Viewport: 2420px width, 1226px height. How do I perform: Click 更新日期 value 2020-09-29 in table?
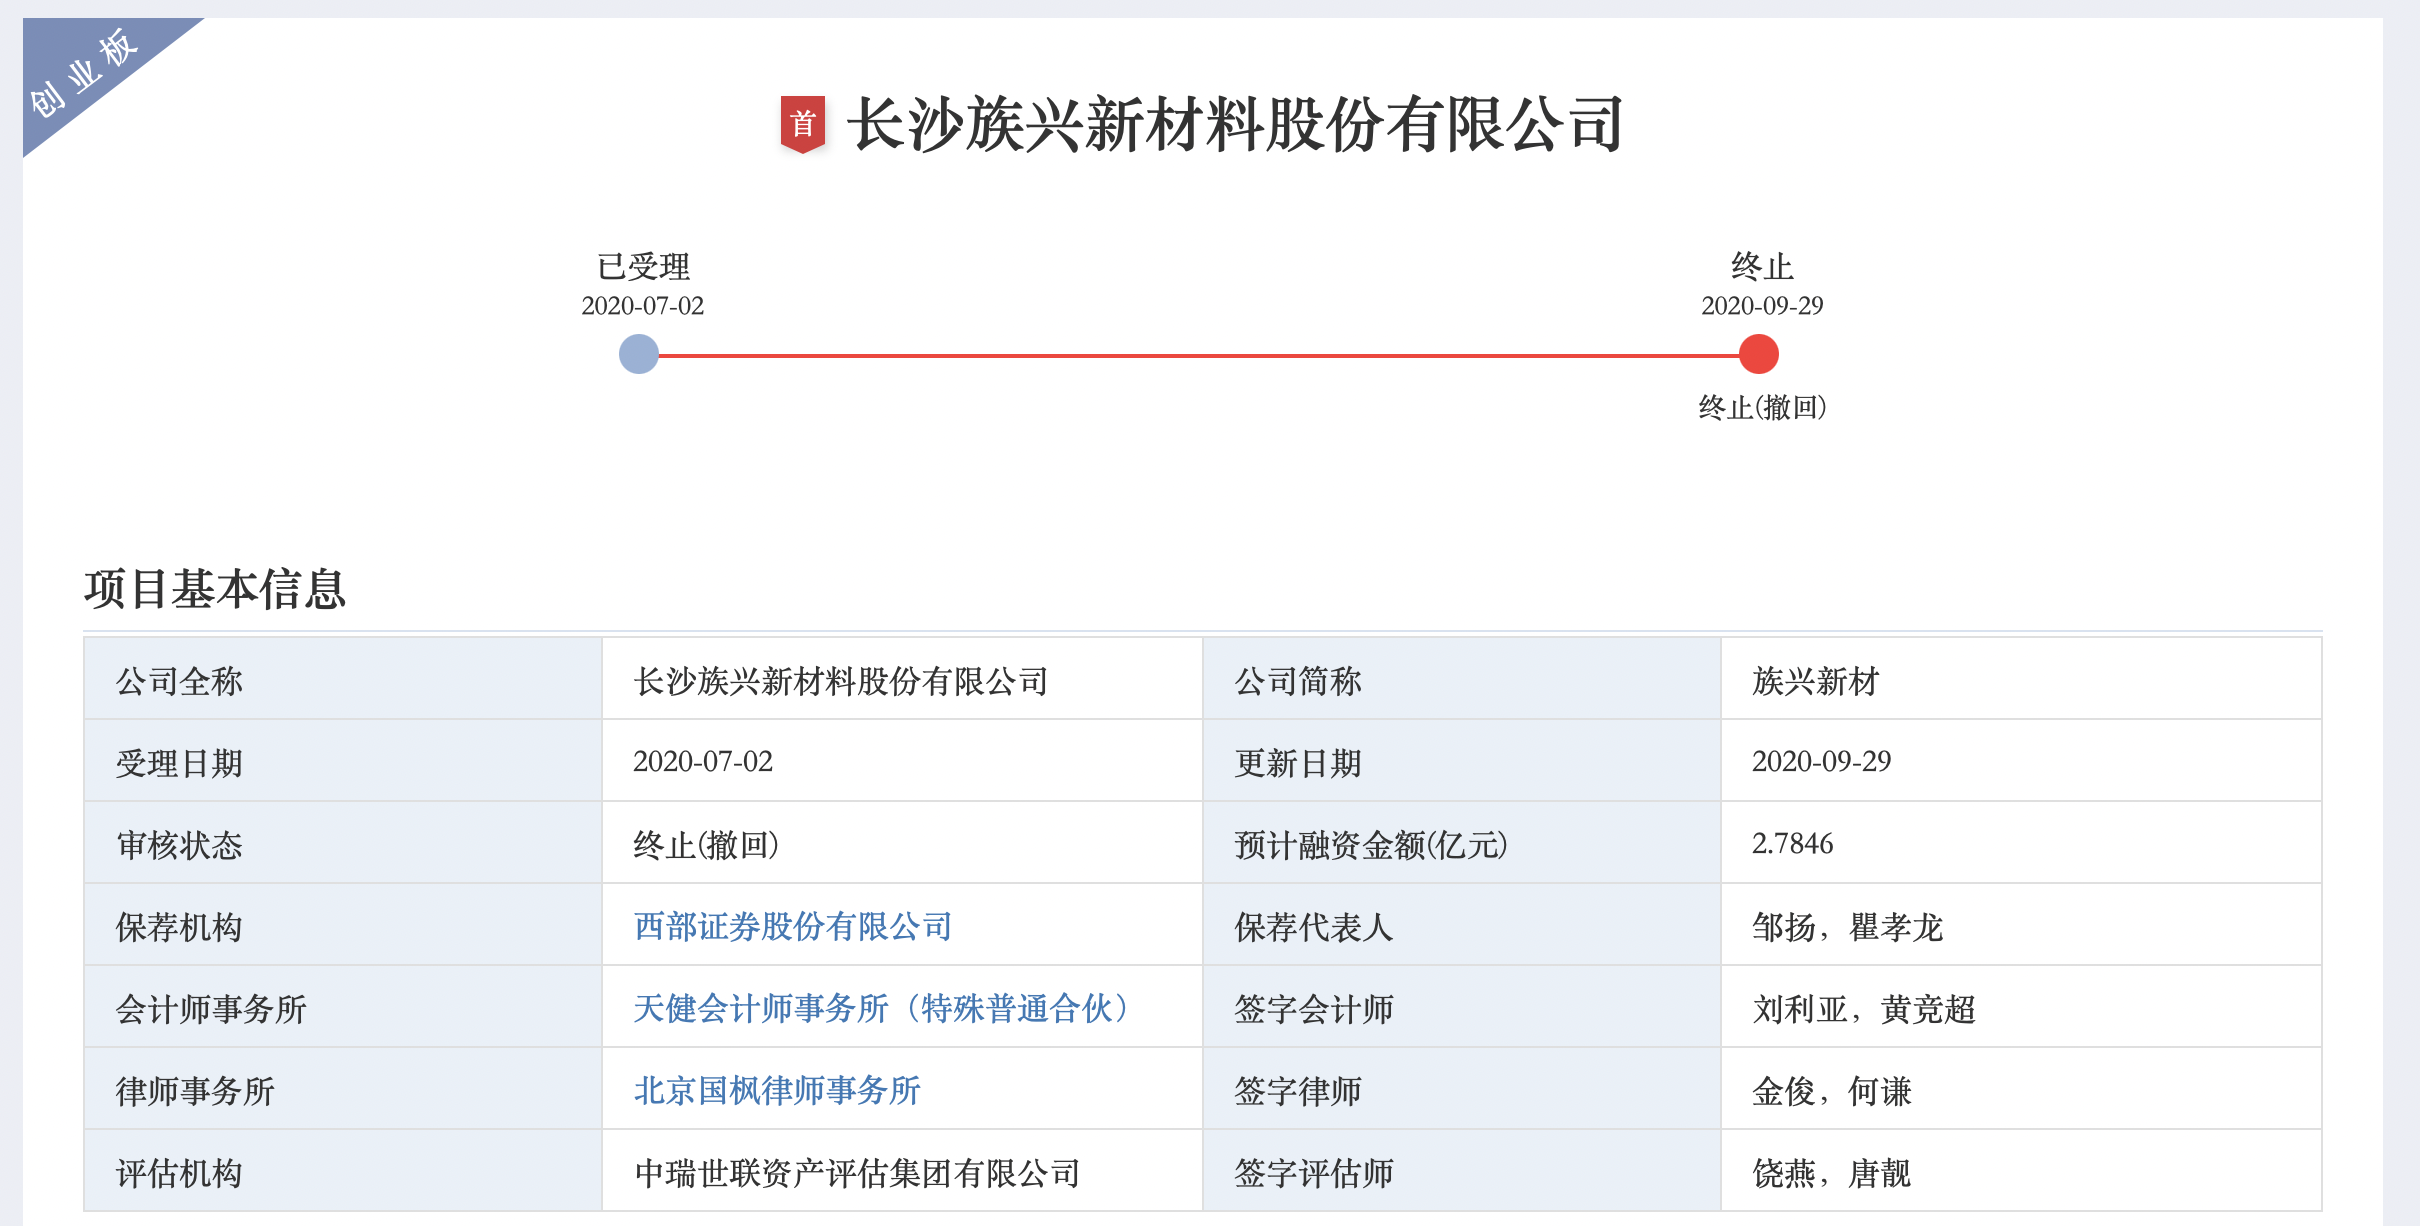point(2021,760)
